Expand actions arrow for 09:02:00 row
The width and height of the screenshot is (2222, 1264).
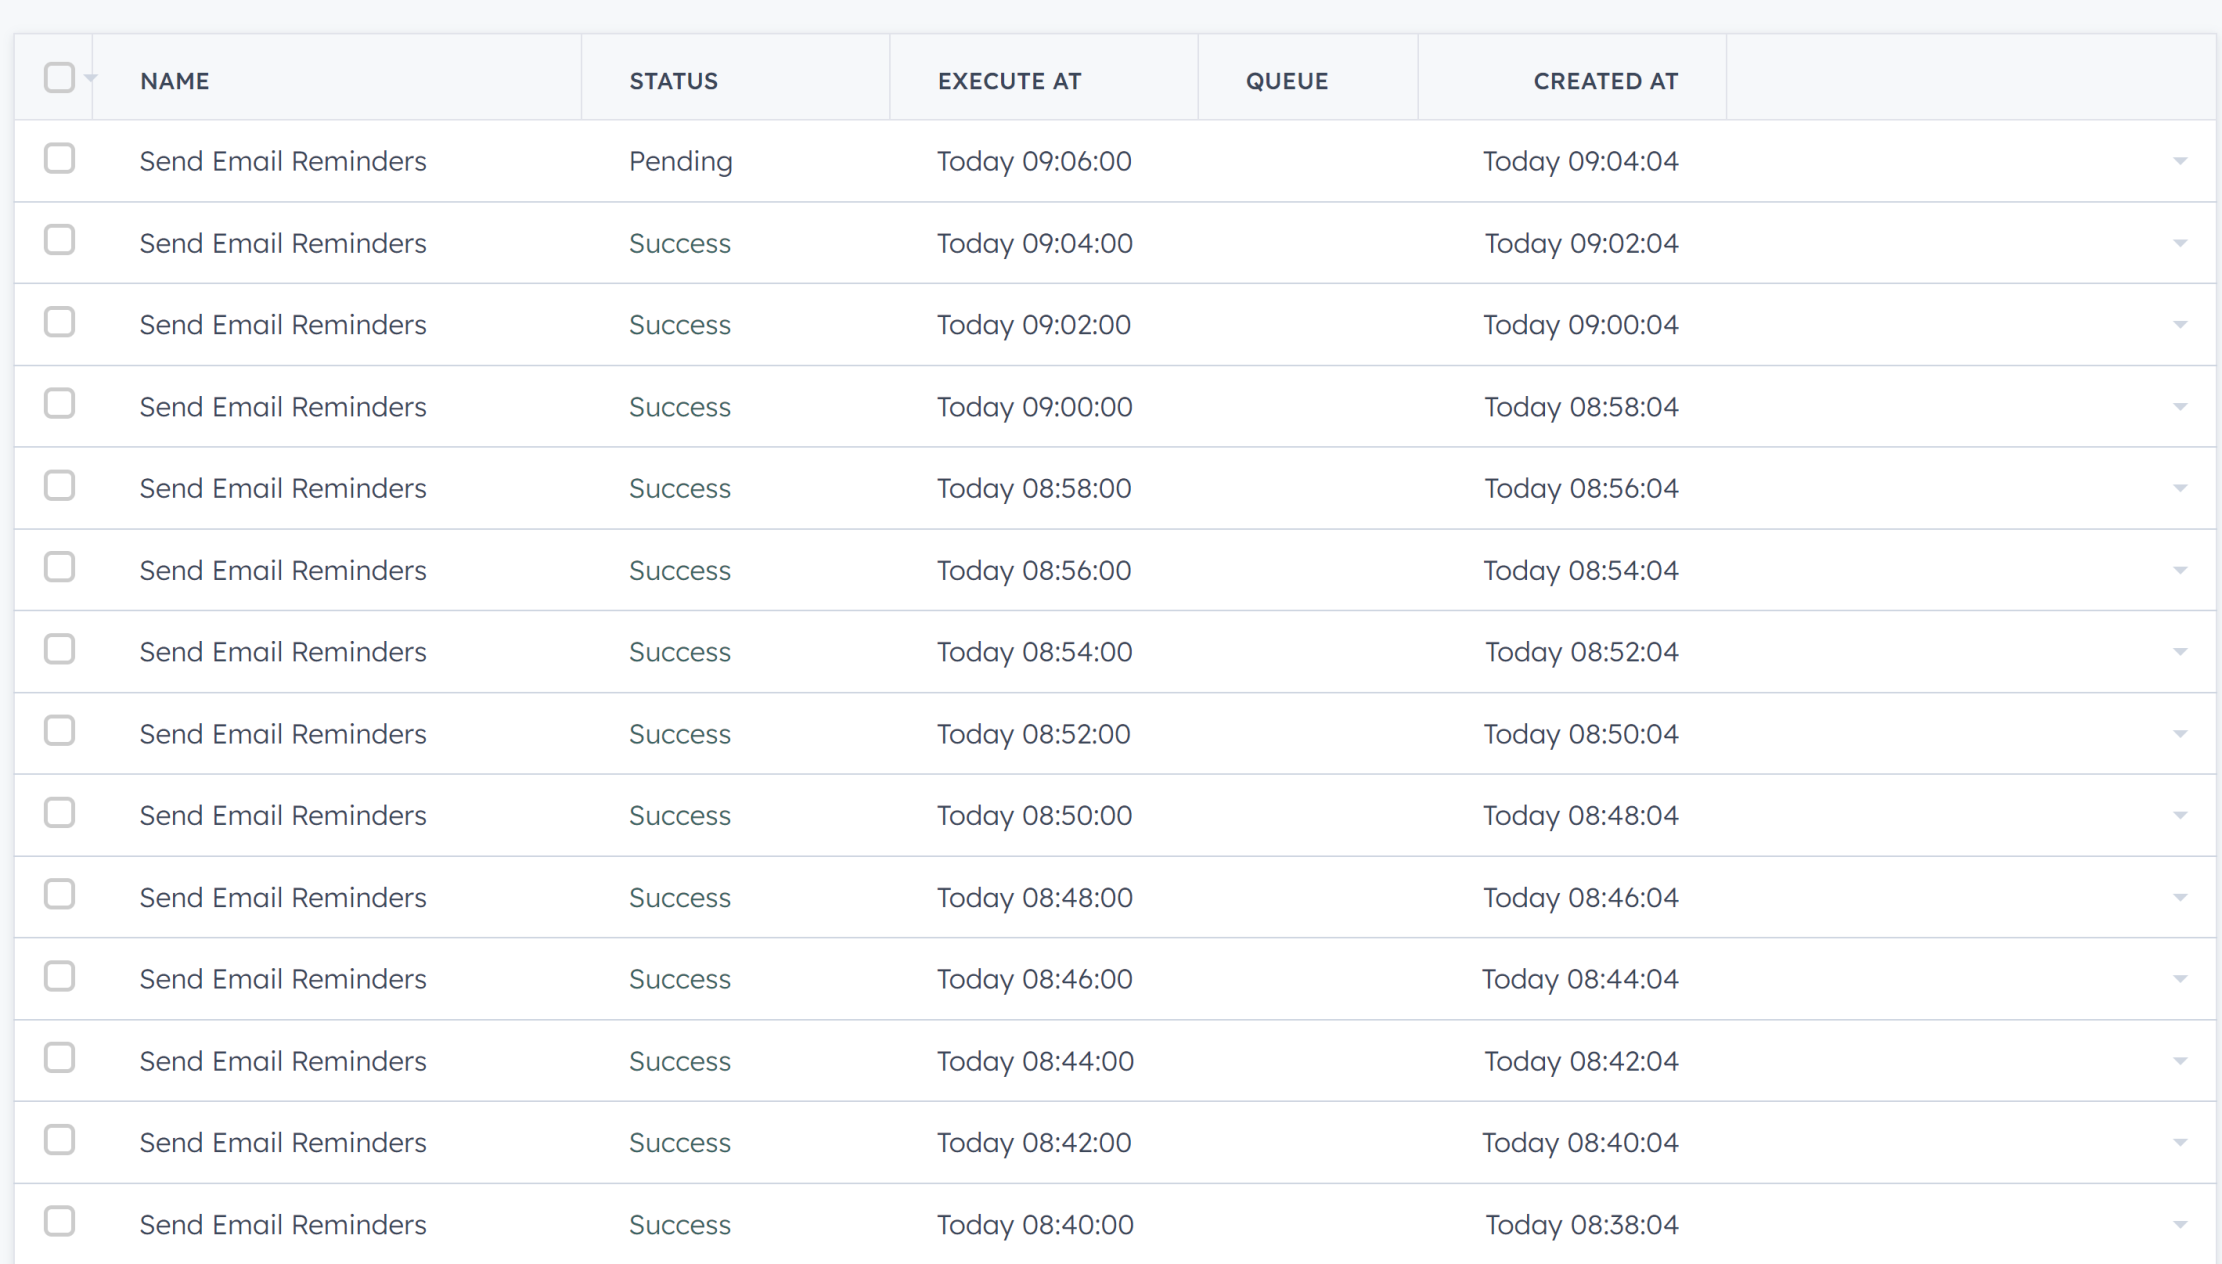click(2180, 325)
